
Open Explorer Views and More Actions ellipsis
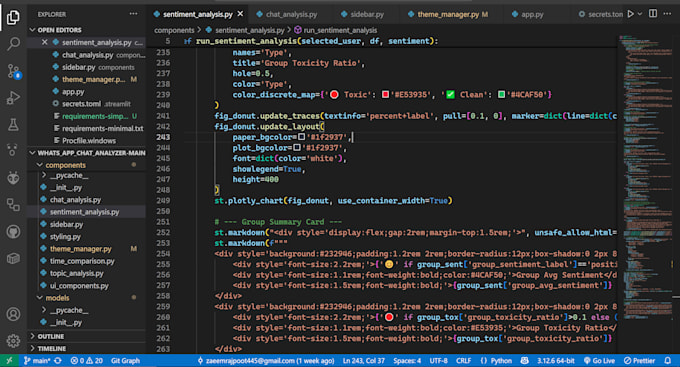pyautogui.click(x=134, y=14)
